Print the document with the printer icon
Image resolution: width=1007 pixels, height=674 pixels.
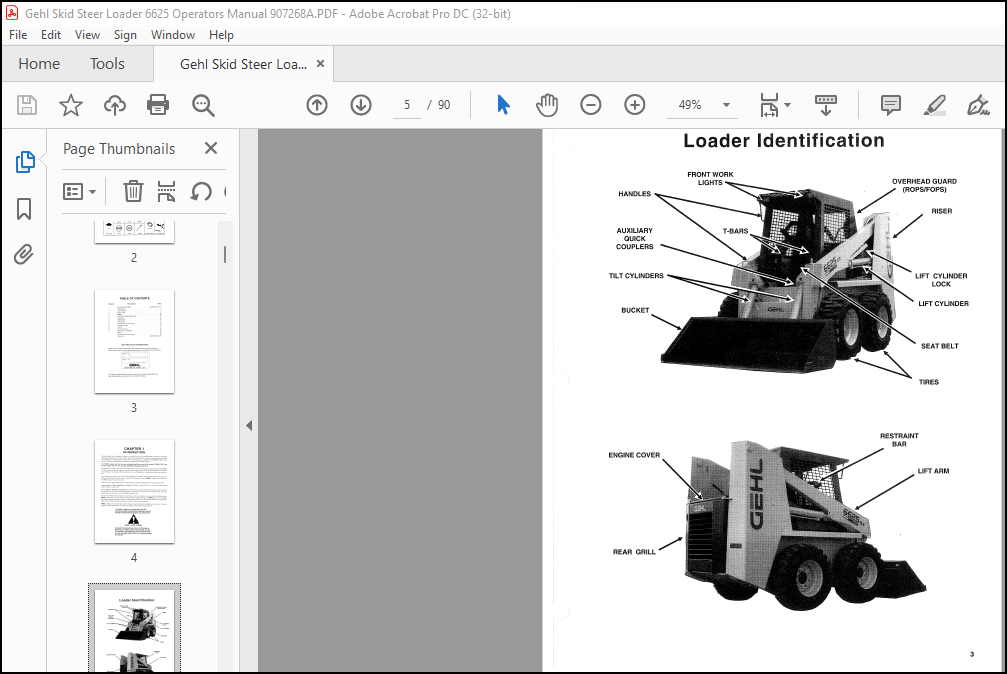click(158, 105)
